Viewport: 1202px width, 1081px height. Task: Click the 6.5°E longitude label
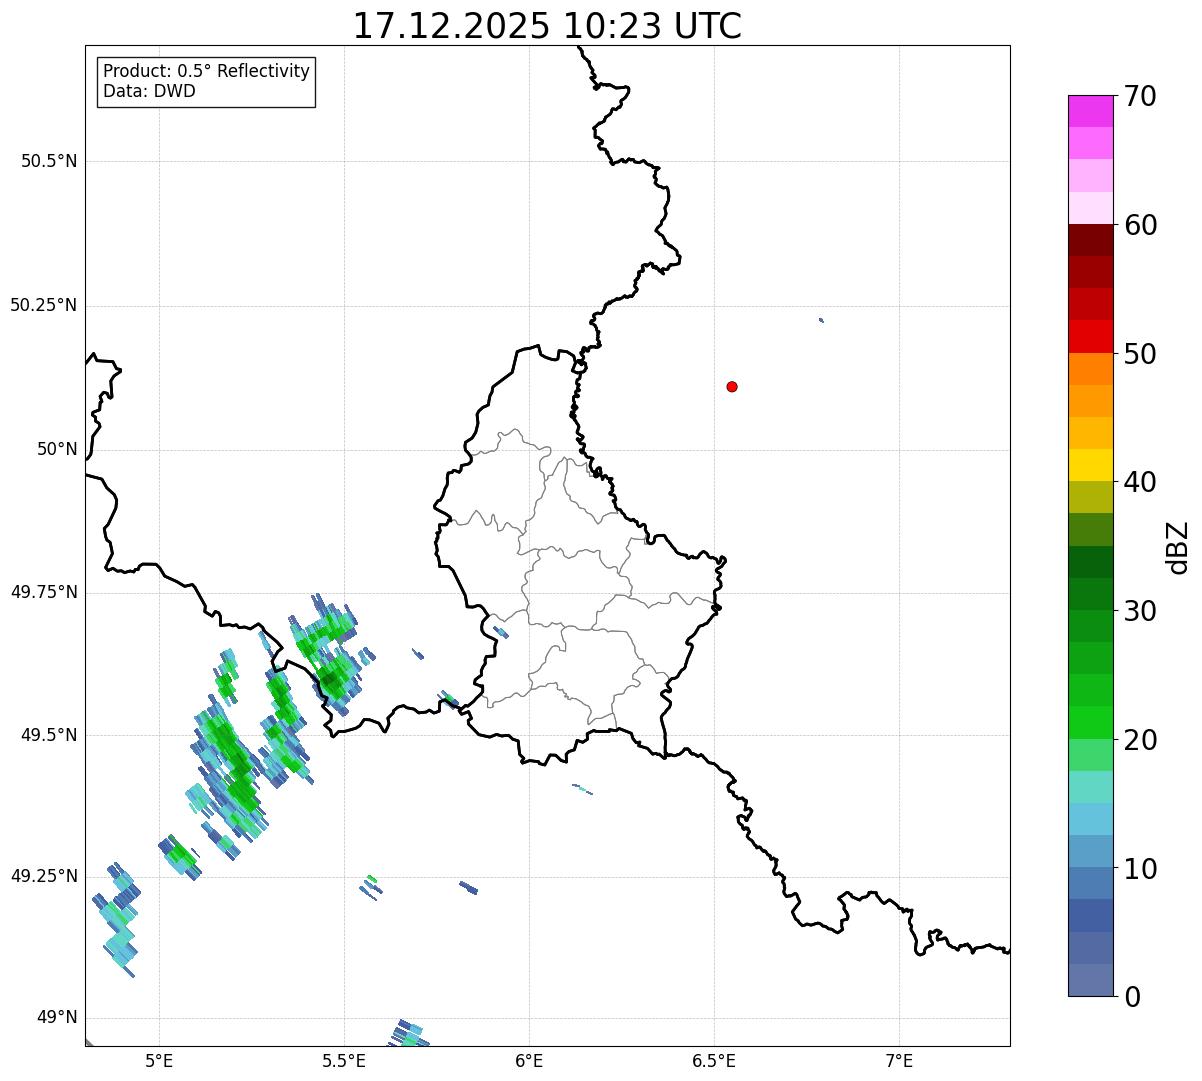(714, 1060)
